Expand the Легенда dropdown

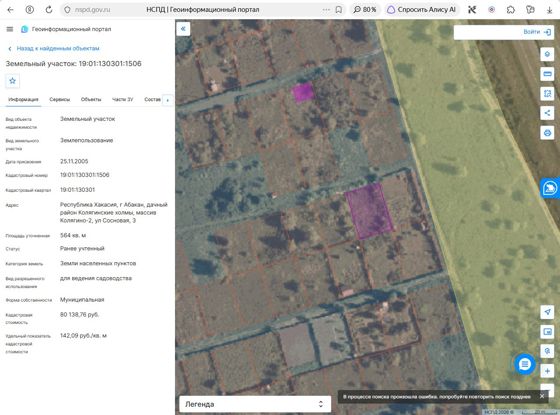tap(255, 404)
